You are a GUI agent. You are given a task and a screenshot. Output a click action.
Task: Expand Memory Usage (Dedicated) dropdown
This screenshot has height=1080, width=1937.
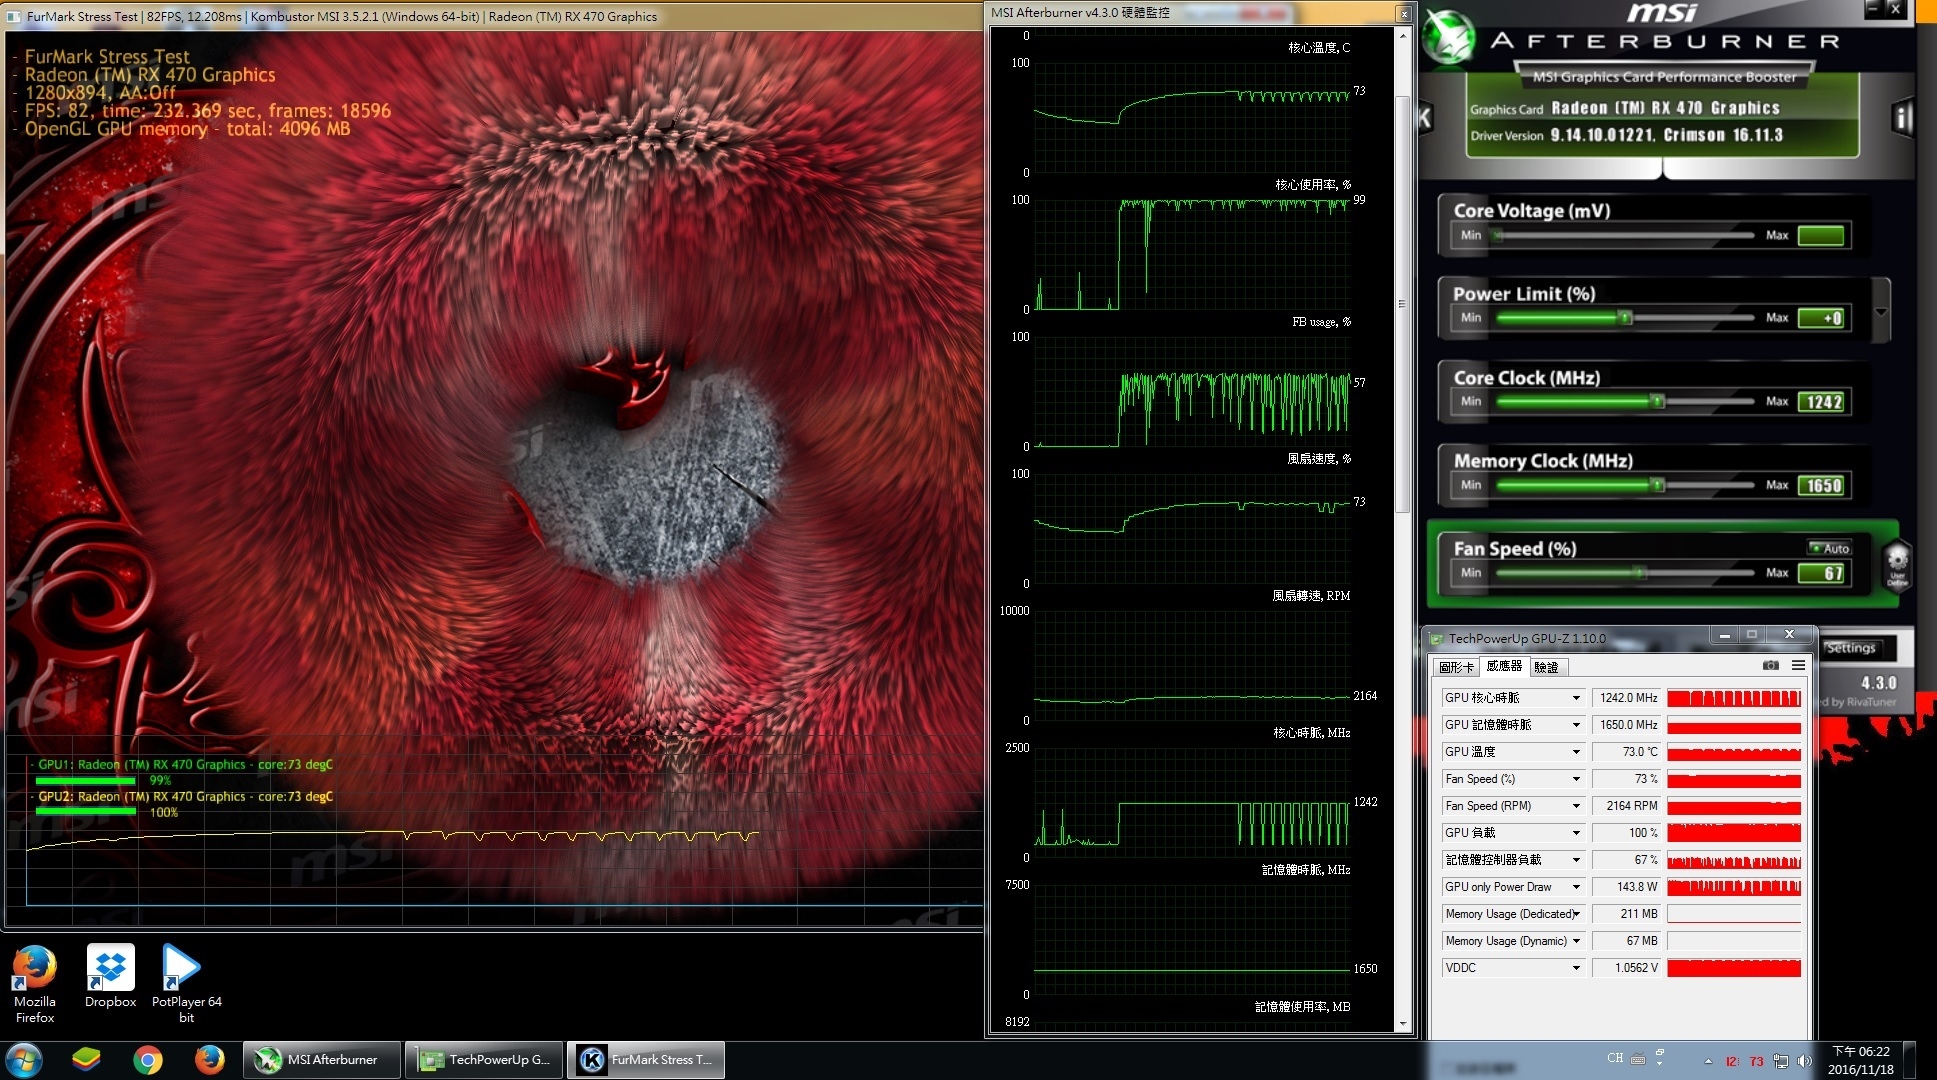[1576, 914]
